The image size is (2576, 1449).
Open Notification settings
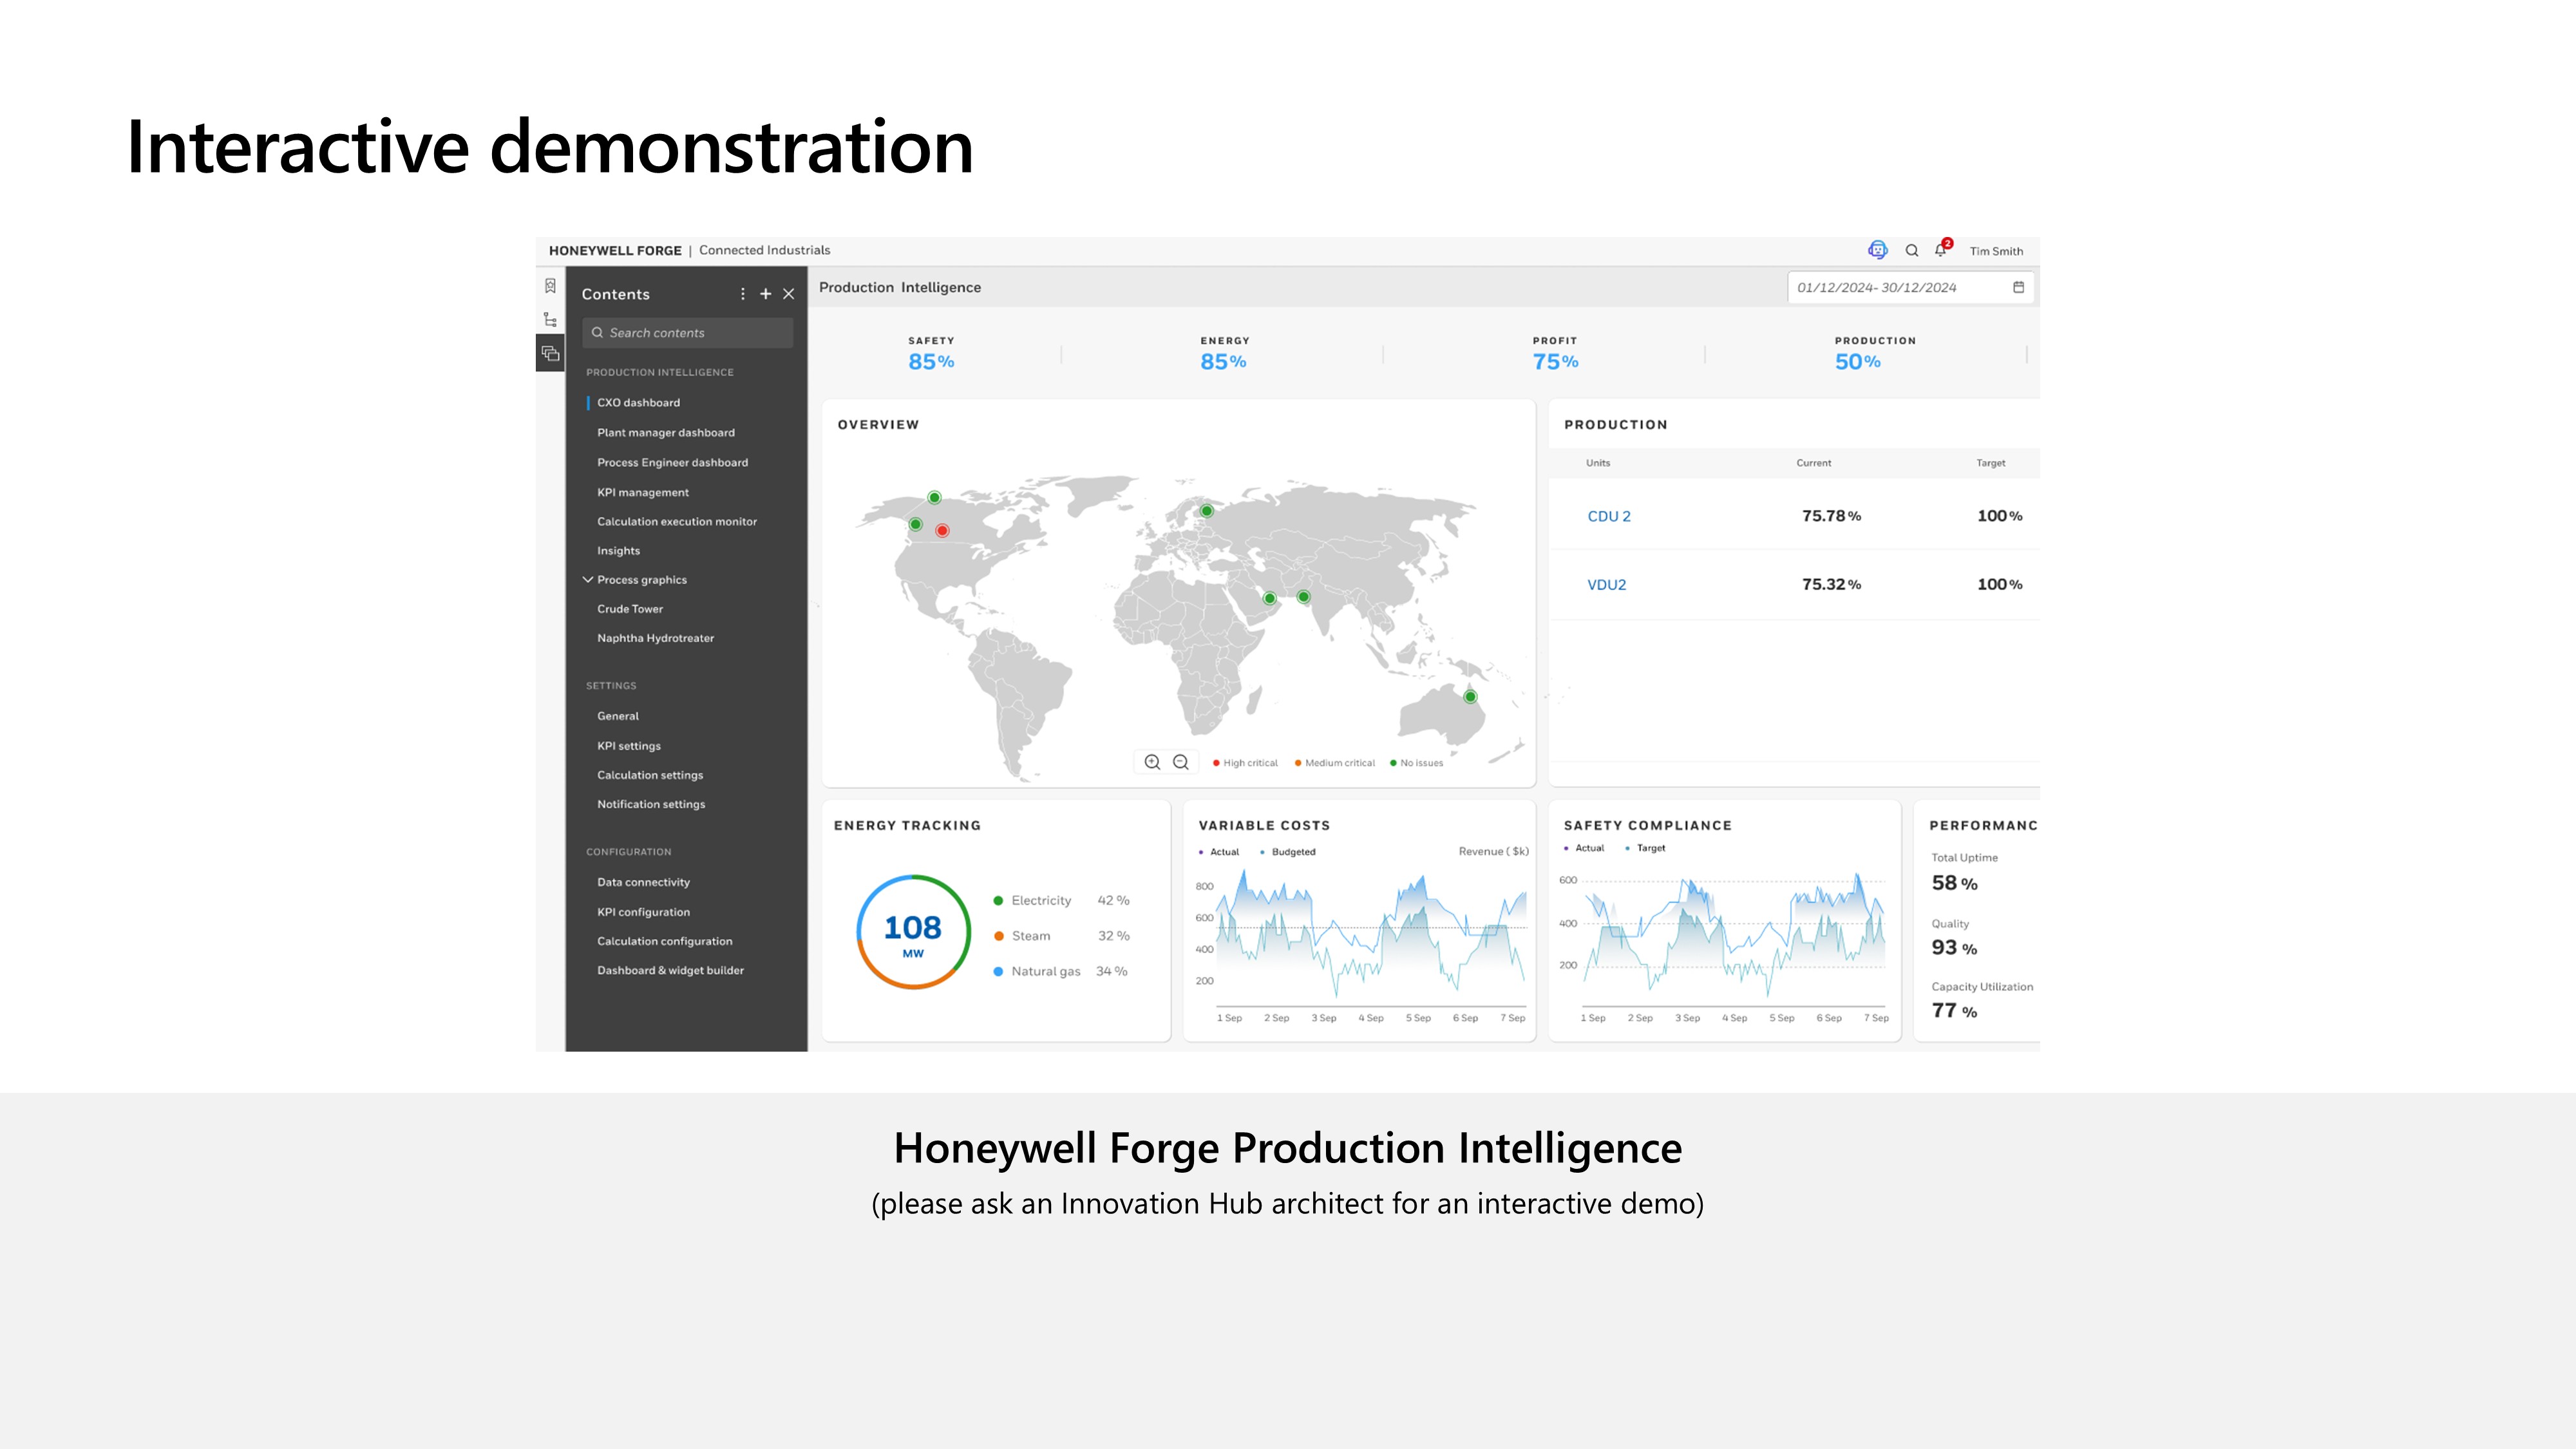(651, 804)
